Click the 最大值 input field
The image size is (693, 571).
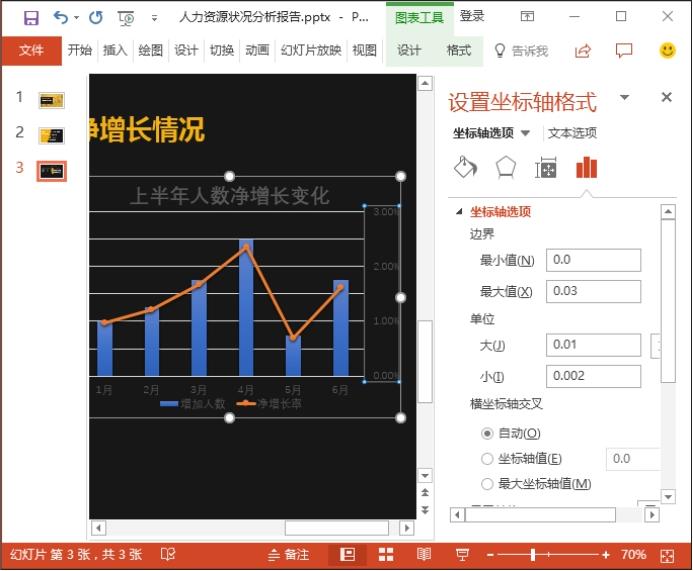pos(593,291)
